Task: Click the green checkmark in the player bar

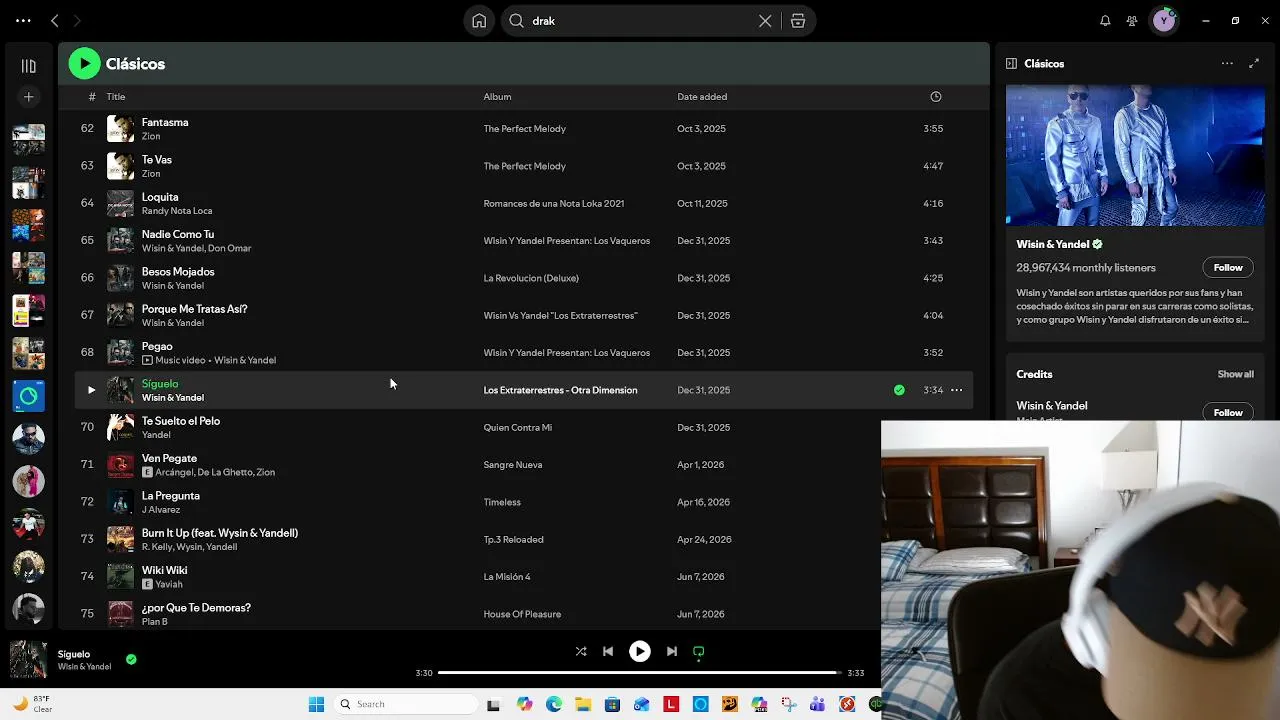Action: pyautogui.click(x=131, y=660)
